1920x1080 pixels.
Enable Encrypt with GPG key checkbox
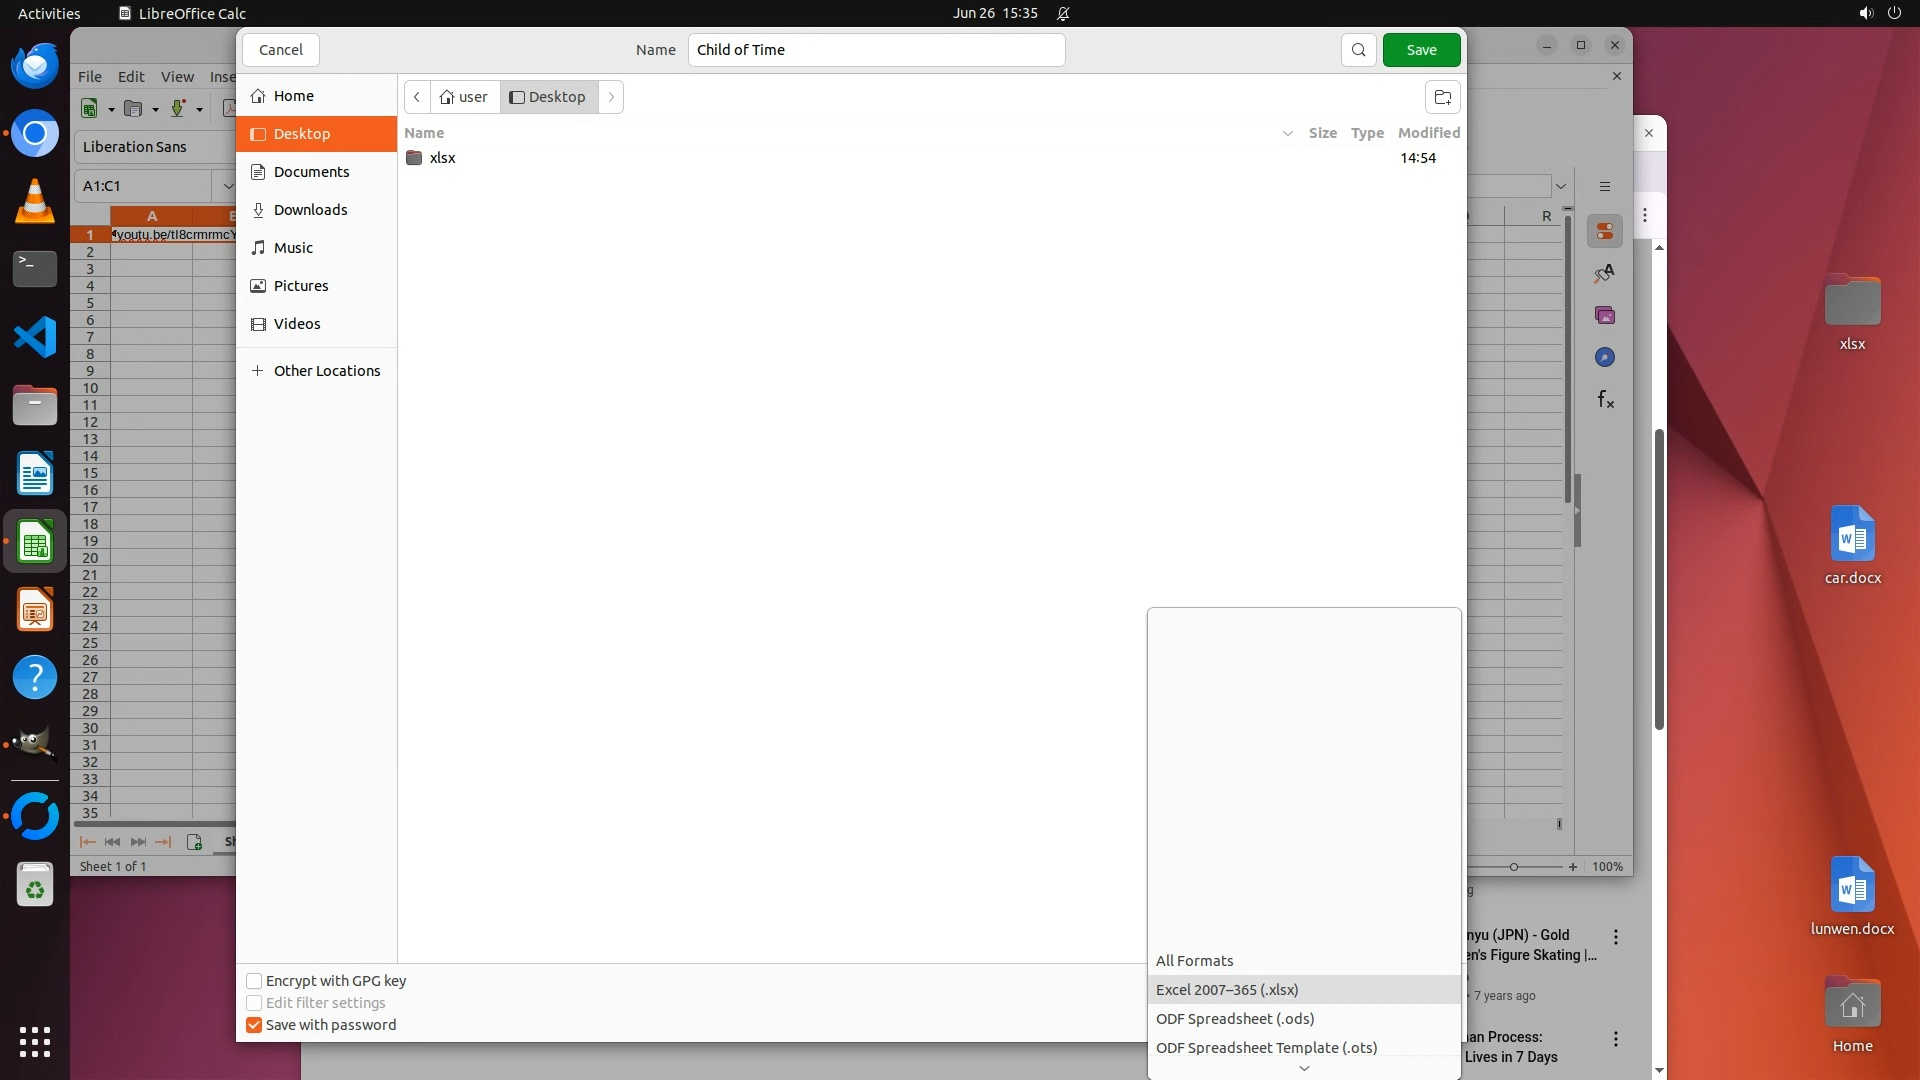click(254, 981)
